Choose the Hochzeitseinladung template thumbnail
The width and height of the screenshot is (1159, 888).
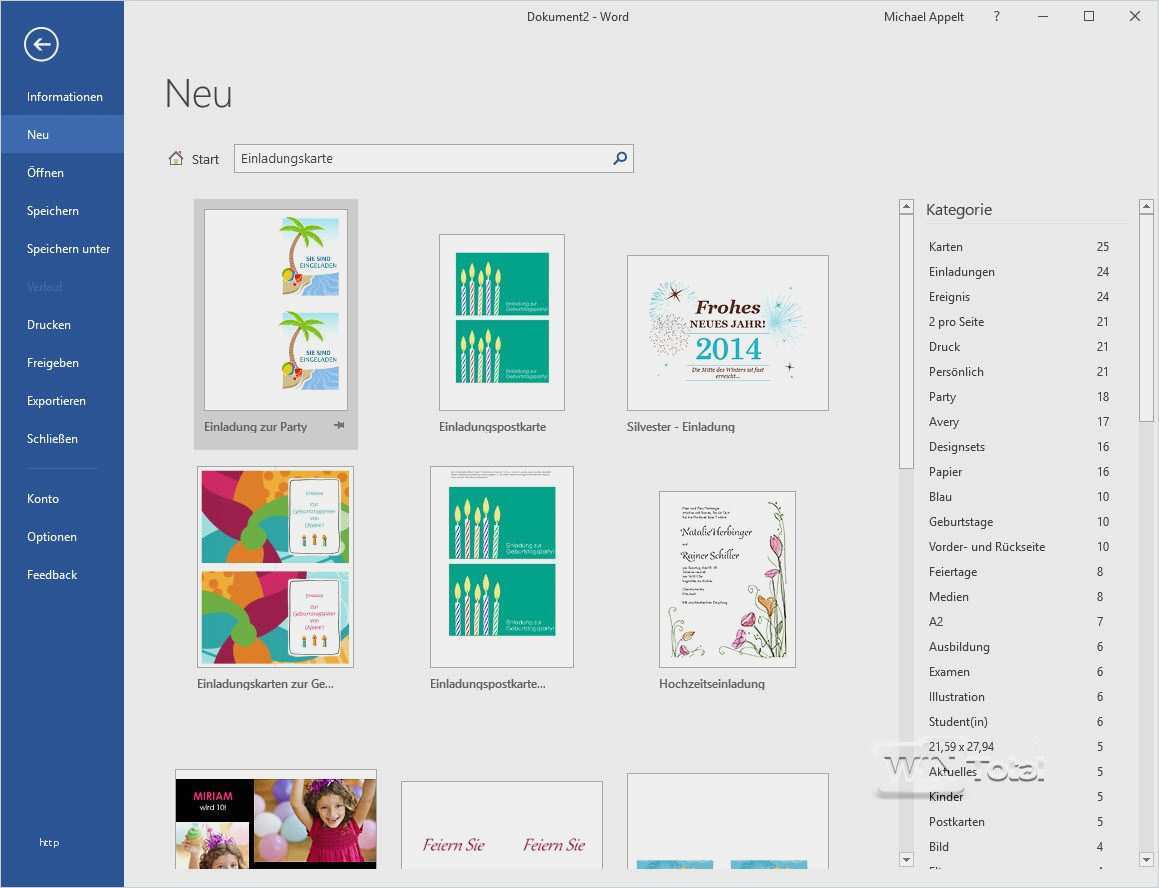(727, 579)
